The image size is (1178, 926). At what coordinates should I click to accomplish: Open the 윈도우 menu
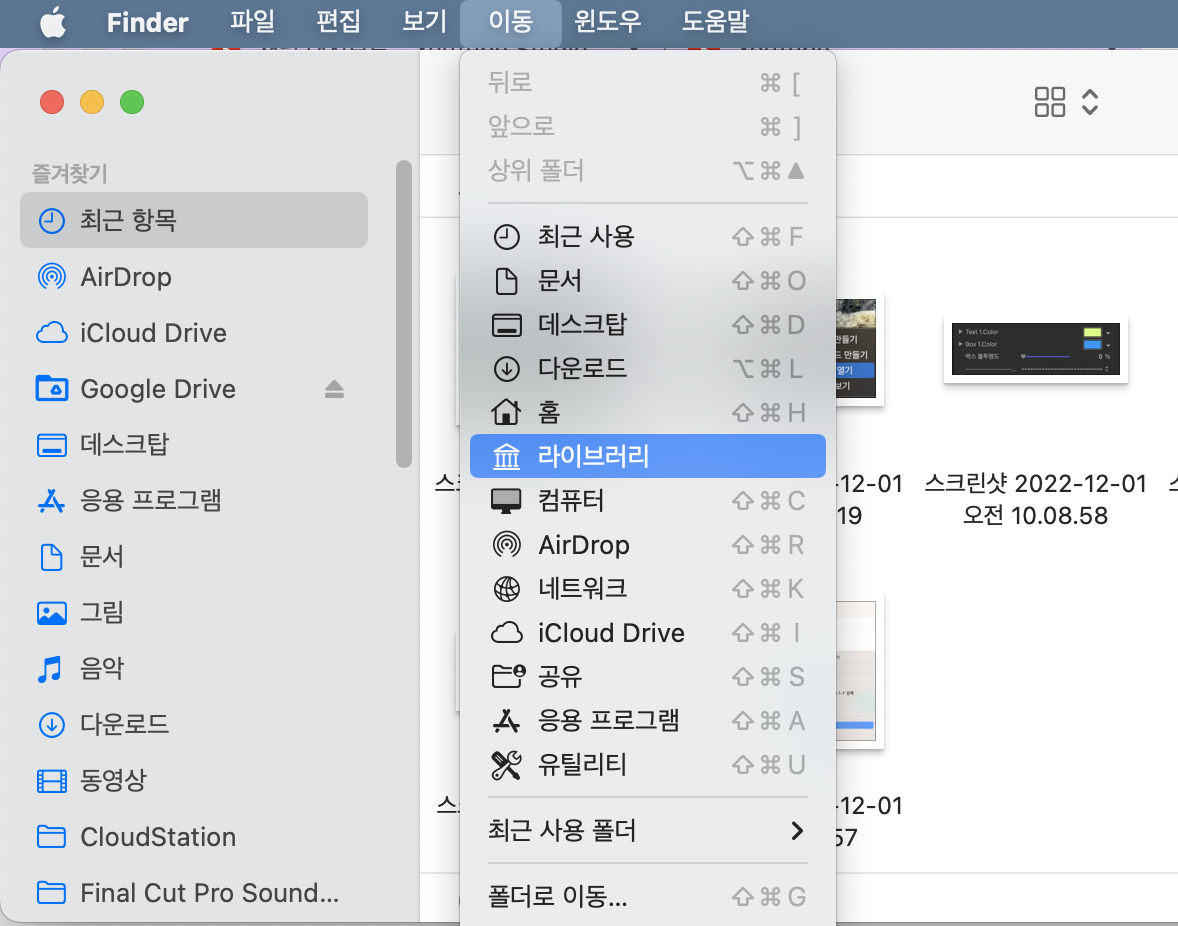(608, 22)
